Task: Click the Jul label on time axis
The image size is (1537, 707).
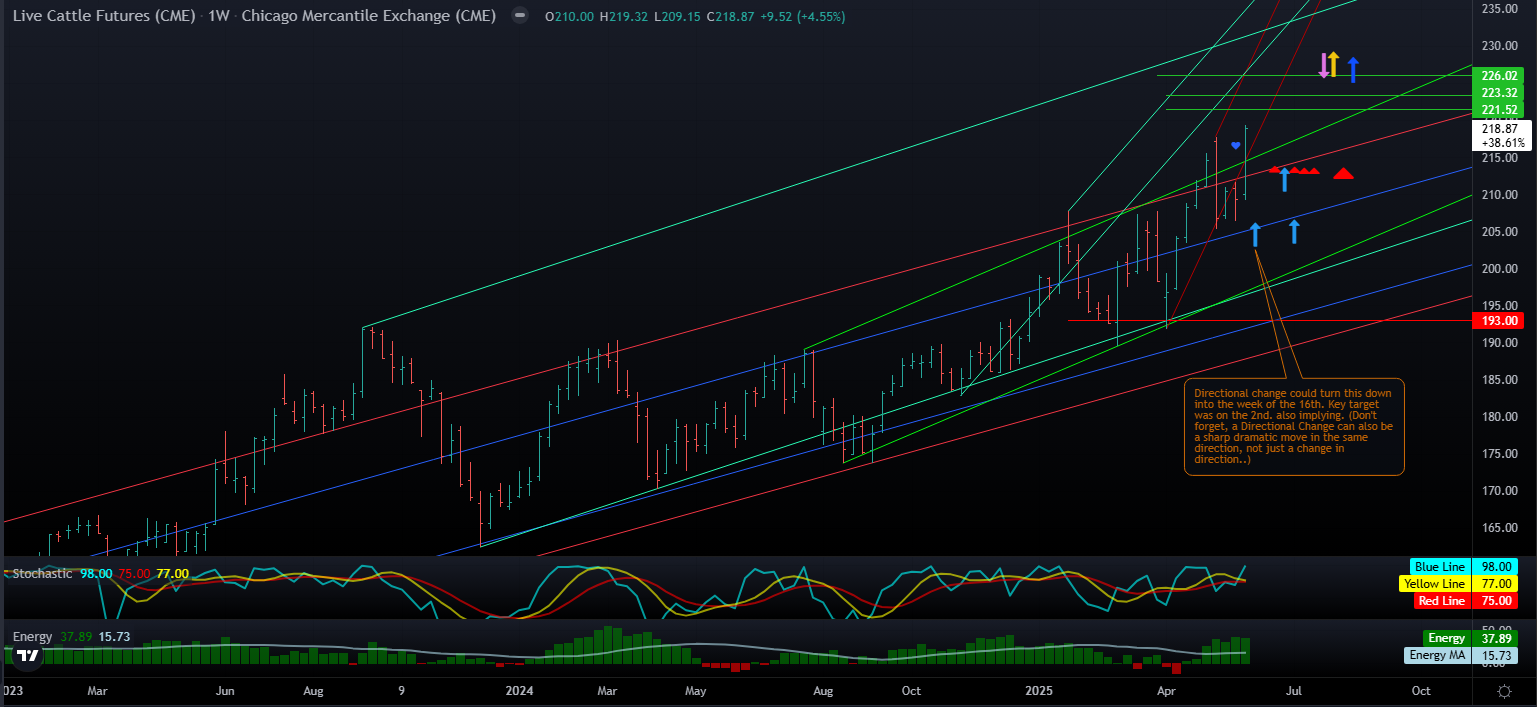Action: [x=1294, y=691]
